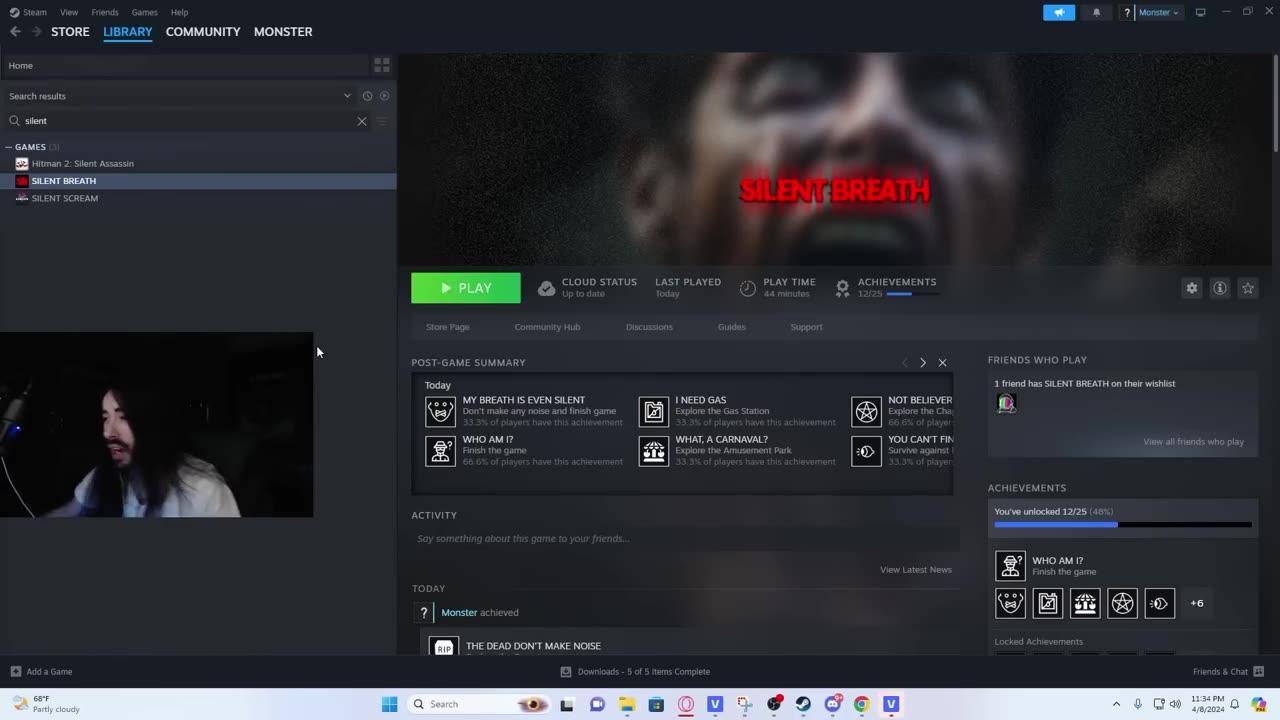
Task: Click the recent games clock icon
Action: point(367,95)
